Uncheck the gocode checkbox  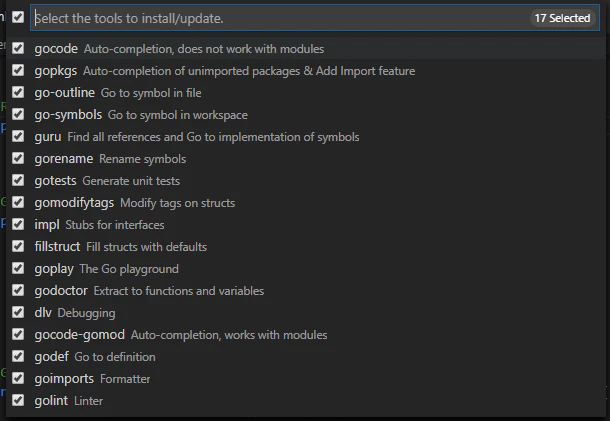(x=18, y=48)
